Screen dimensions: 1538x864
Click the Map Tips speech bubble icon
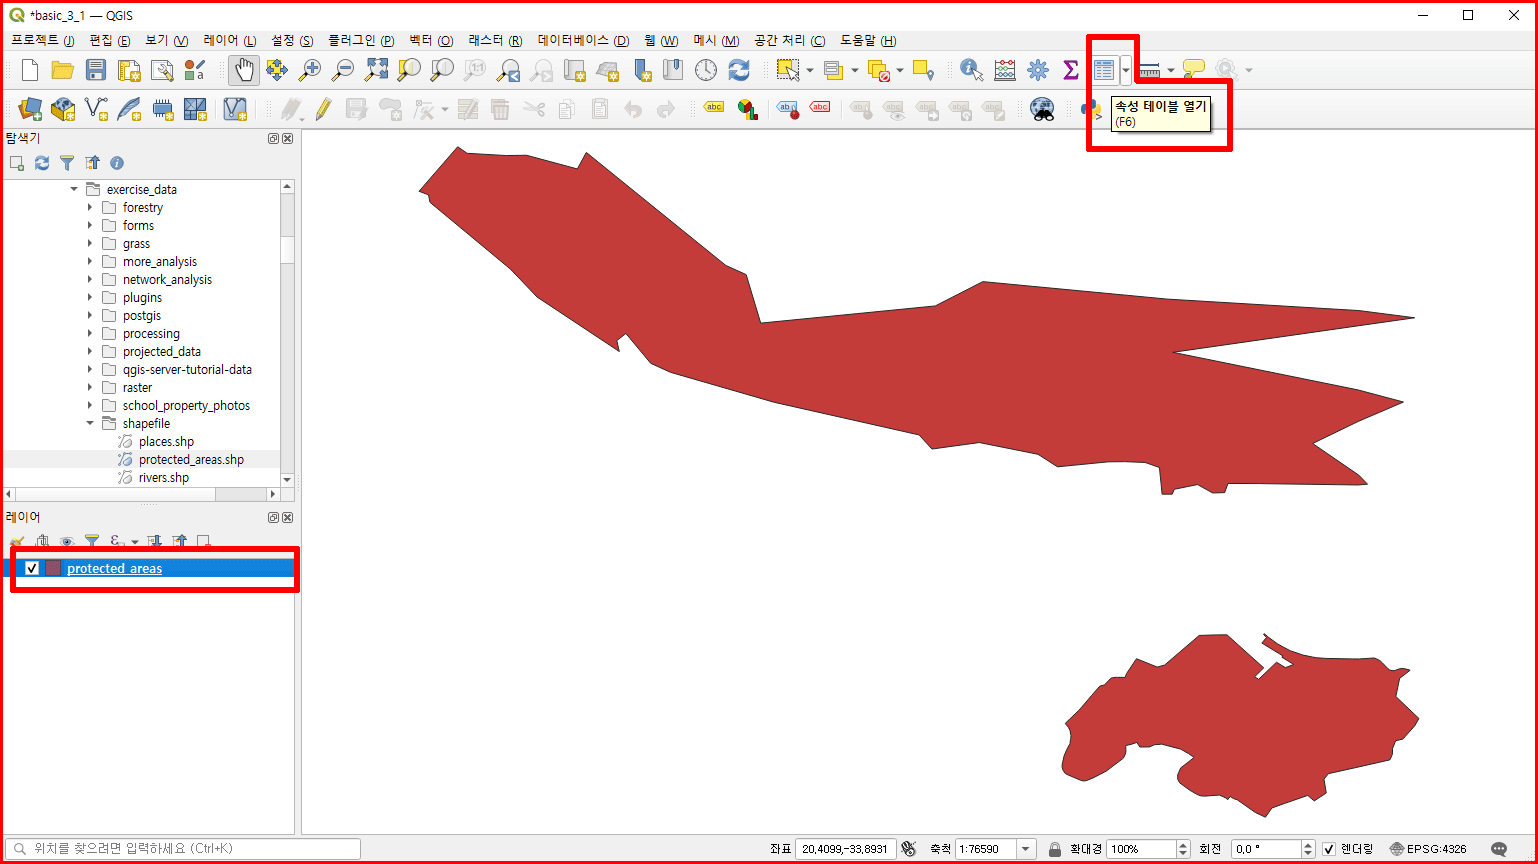(x=1193, y=70)
